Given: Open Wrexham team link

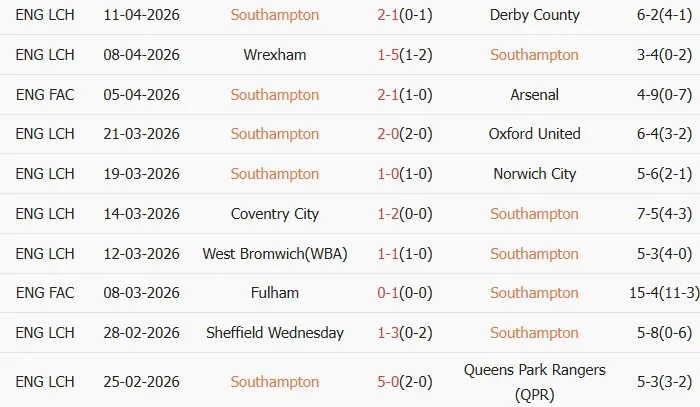Looking at the screenshot, I should [x=275, y=55].
